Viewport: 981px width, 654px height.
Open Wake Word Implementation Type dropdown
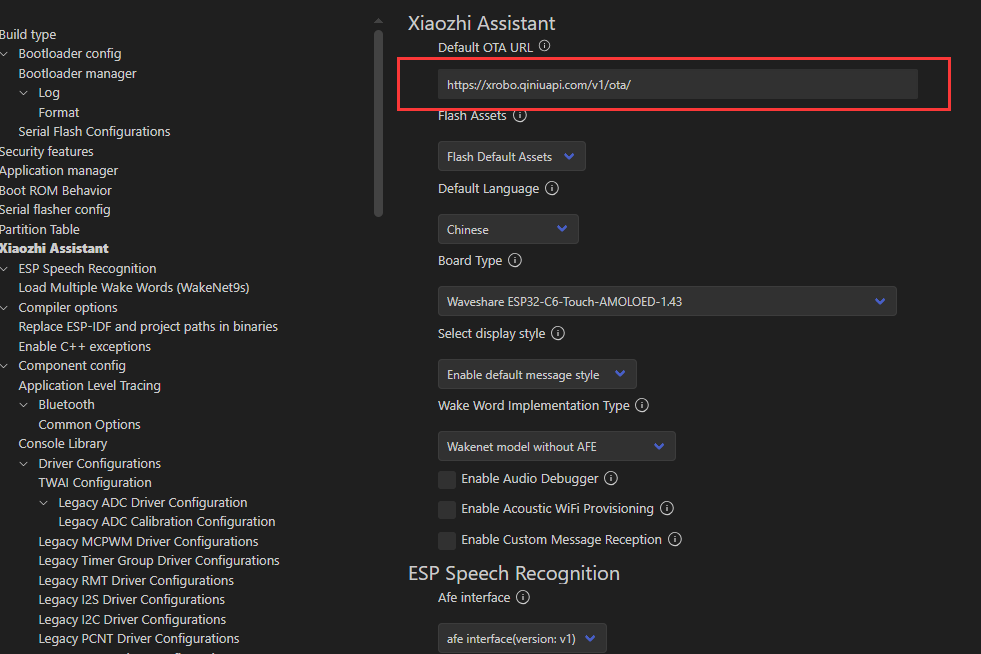point(556,446)
